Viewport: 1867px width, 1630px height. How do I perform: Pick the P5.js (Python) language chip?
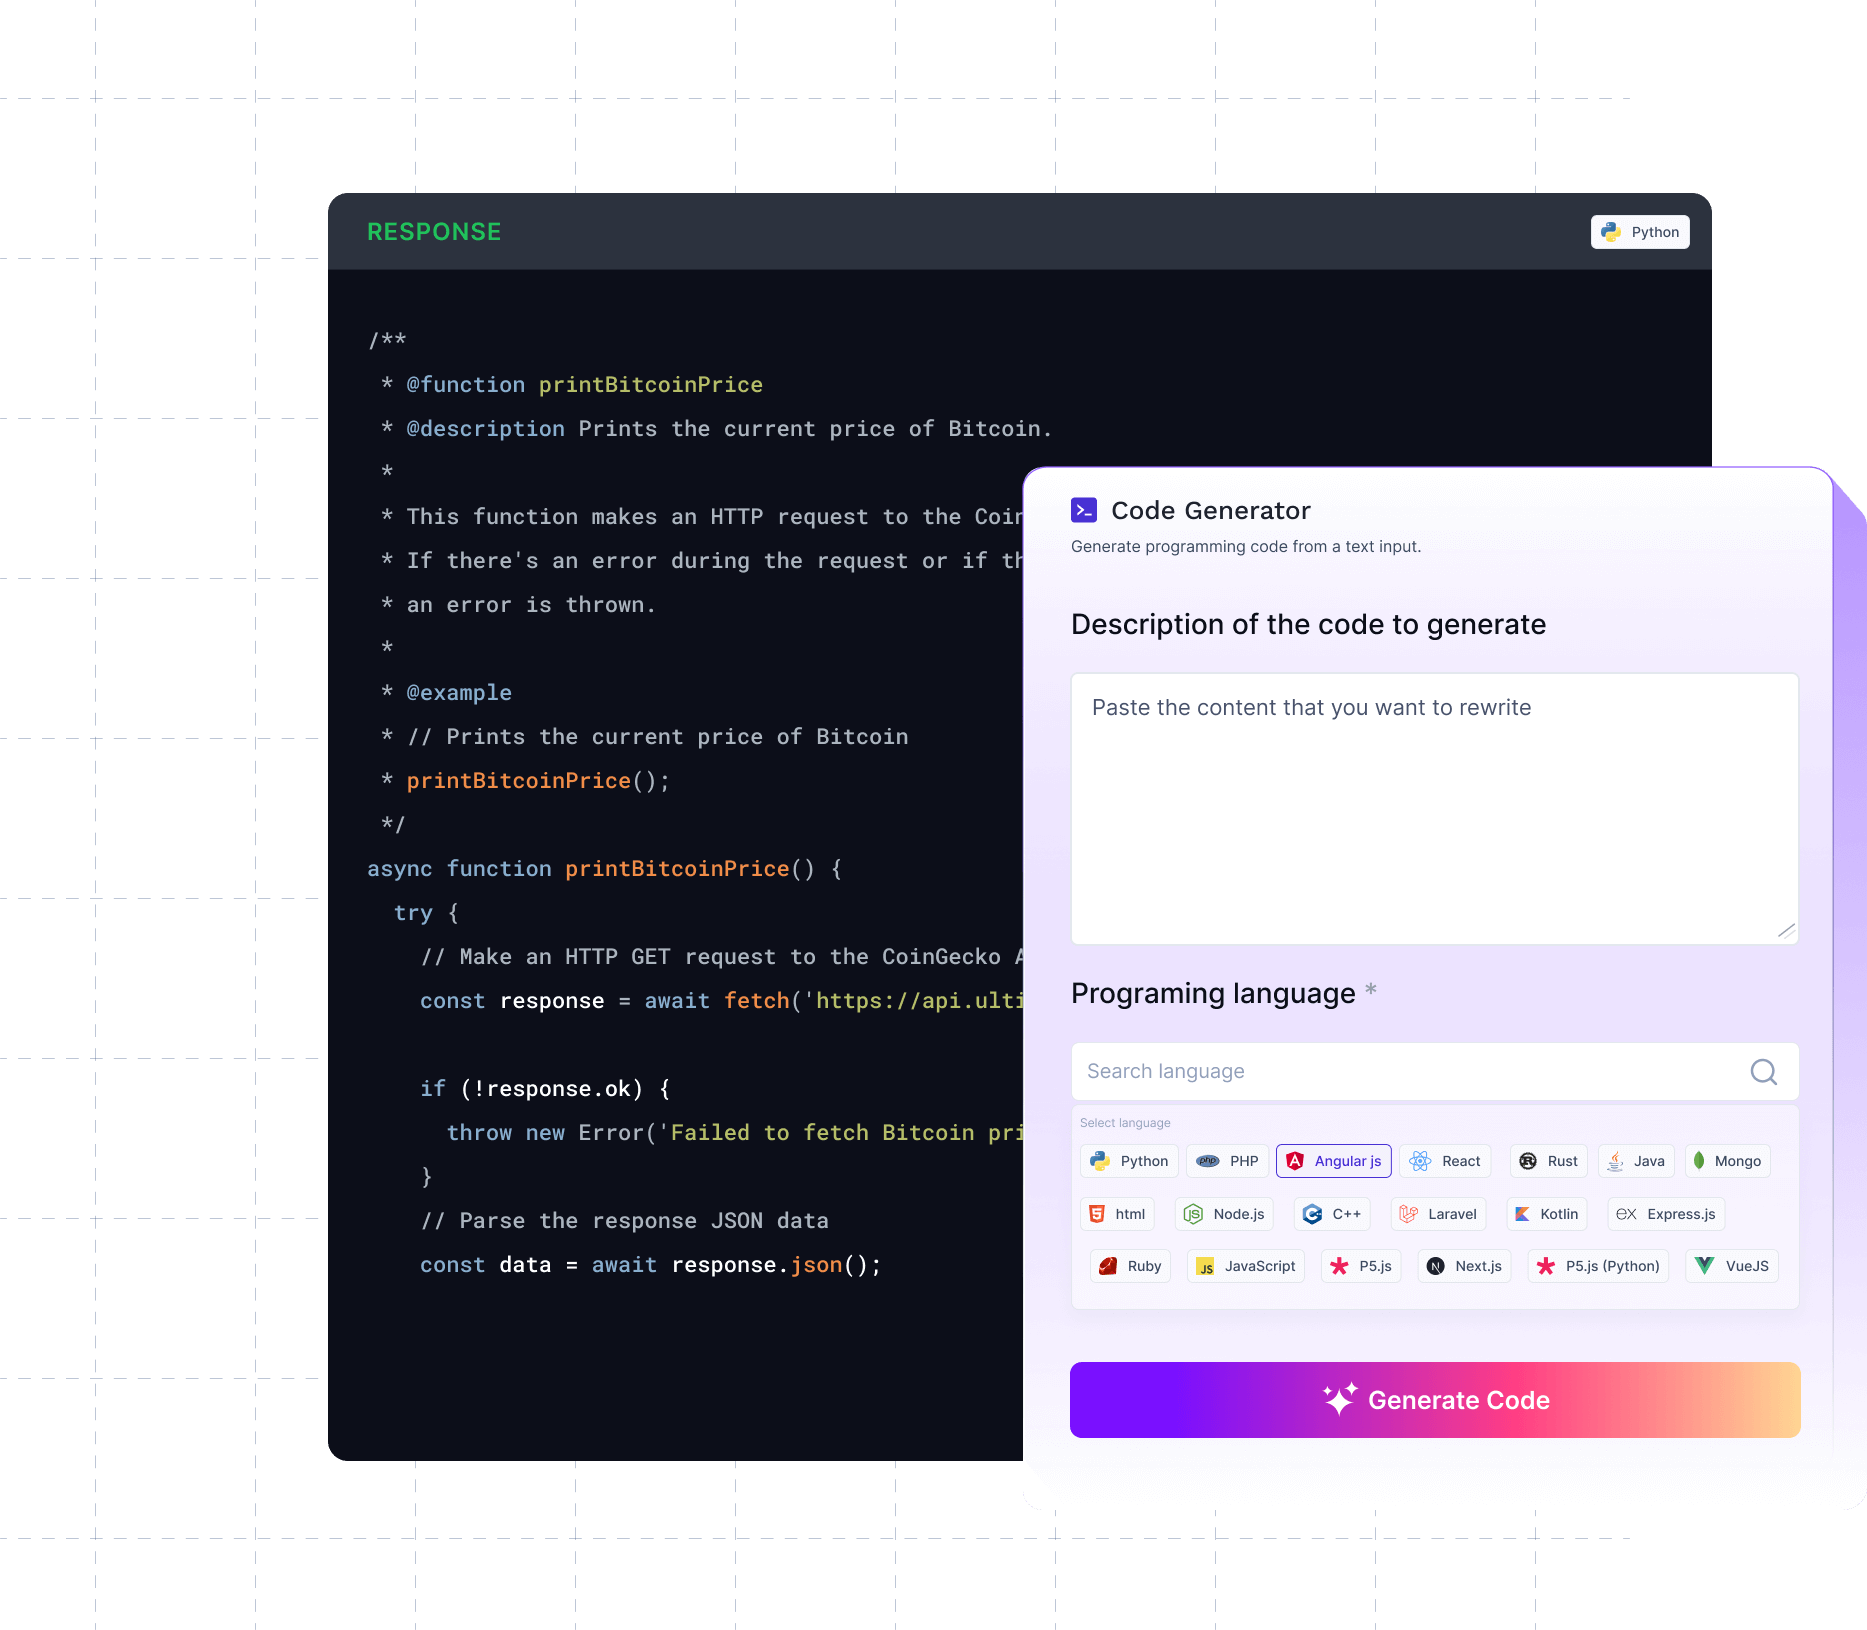(x=1598, y=1266)
